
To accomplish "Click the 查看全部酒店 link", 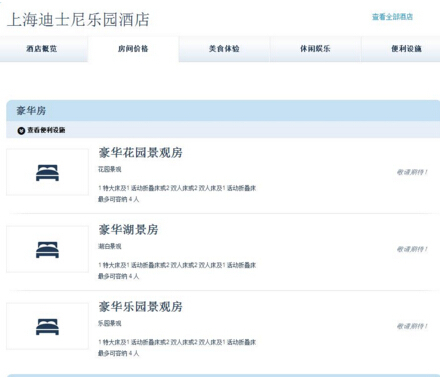I will click(392, 17).
